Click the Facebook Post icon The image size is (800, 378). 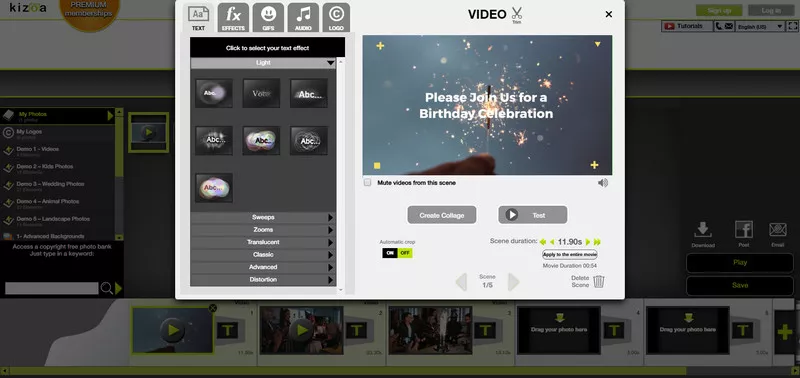[744, 230]
